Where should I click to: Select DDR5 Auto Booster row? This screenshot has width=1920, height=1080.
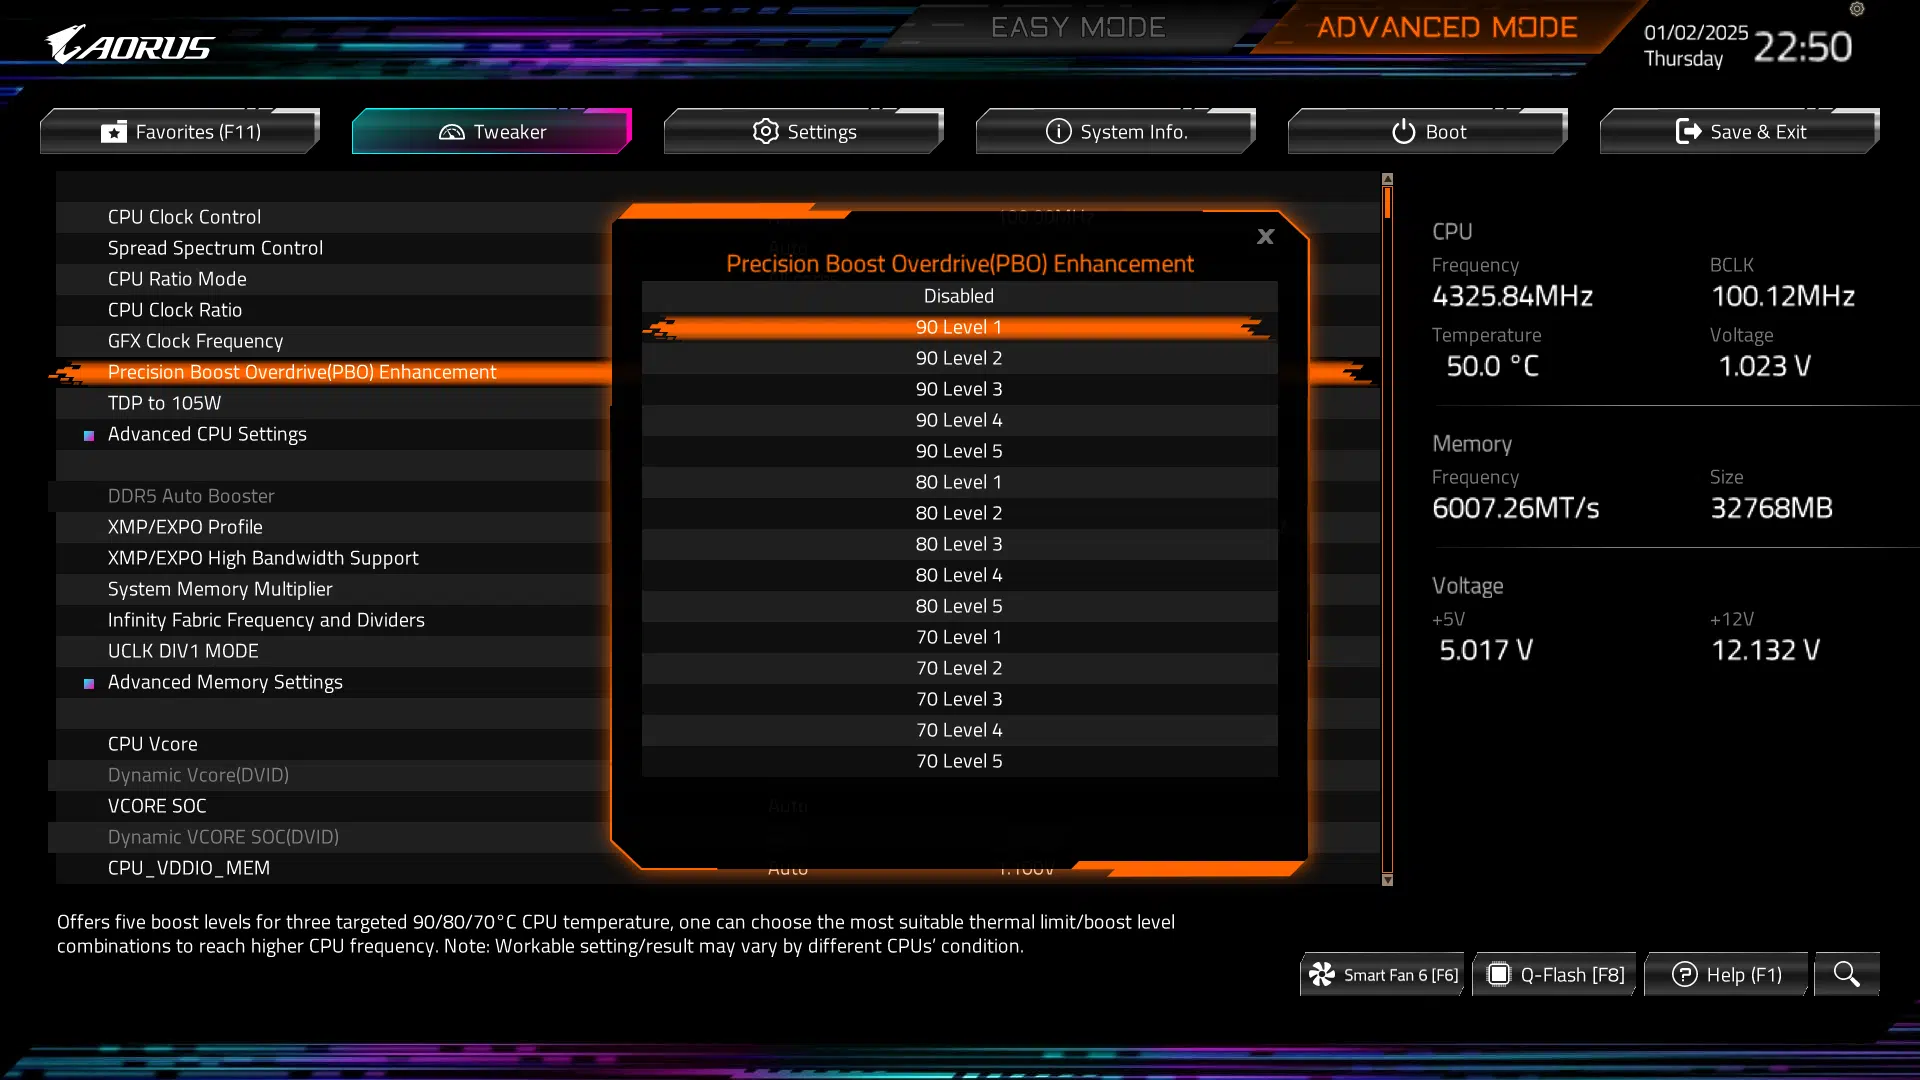click(x=330, y=496)
